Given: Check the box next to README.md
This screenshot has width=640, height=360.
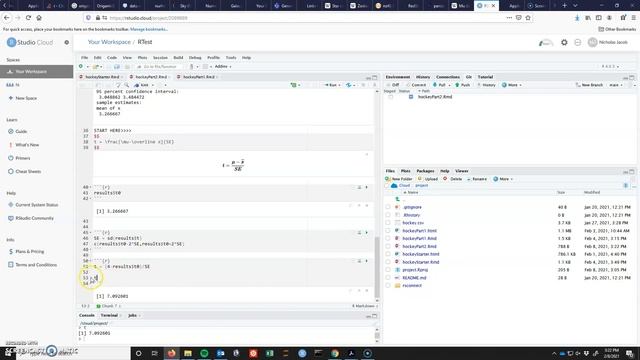Looking at the screenshot, I should pyautogui.click(x=388, y=278).
